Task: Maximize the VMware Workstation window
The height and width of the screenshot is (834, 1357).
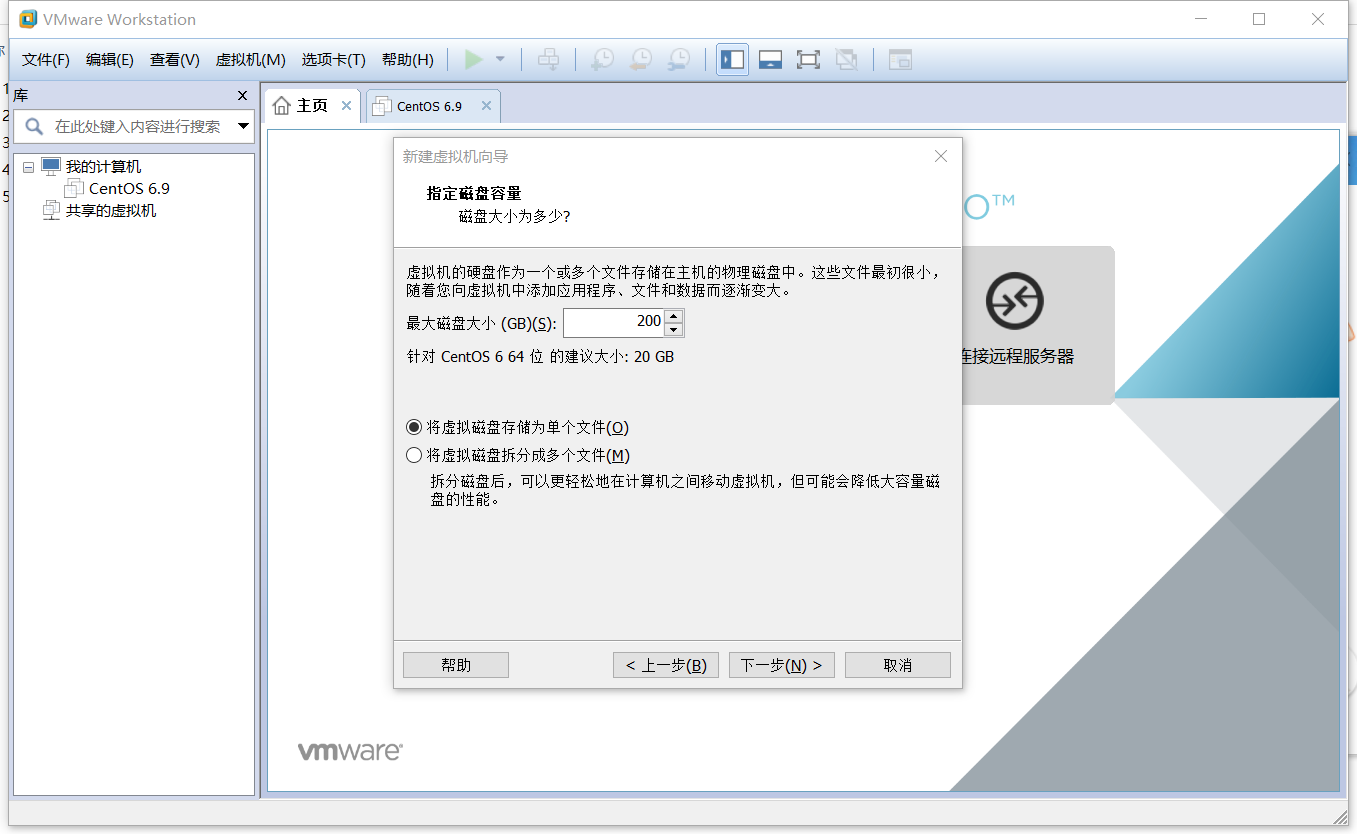Action: [1259, 19]
